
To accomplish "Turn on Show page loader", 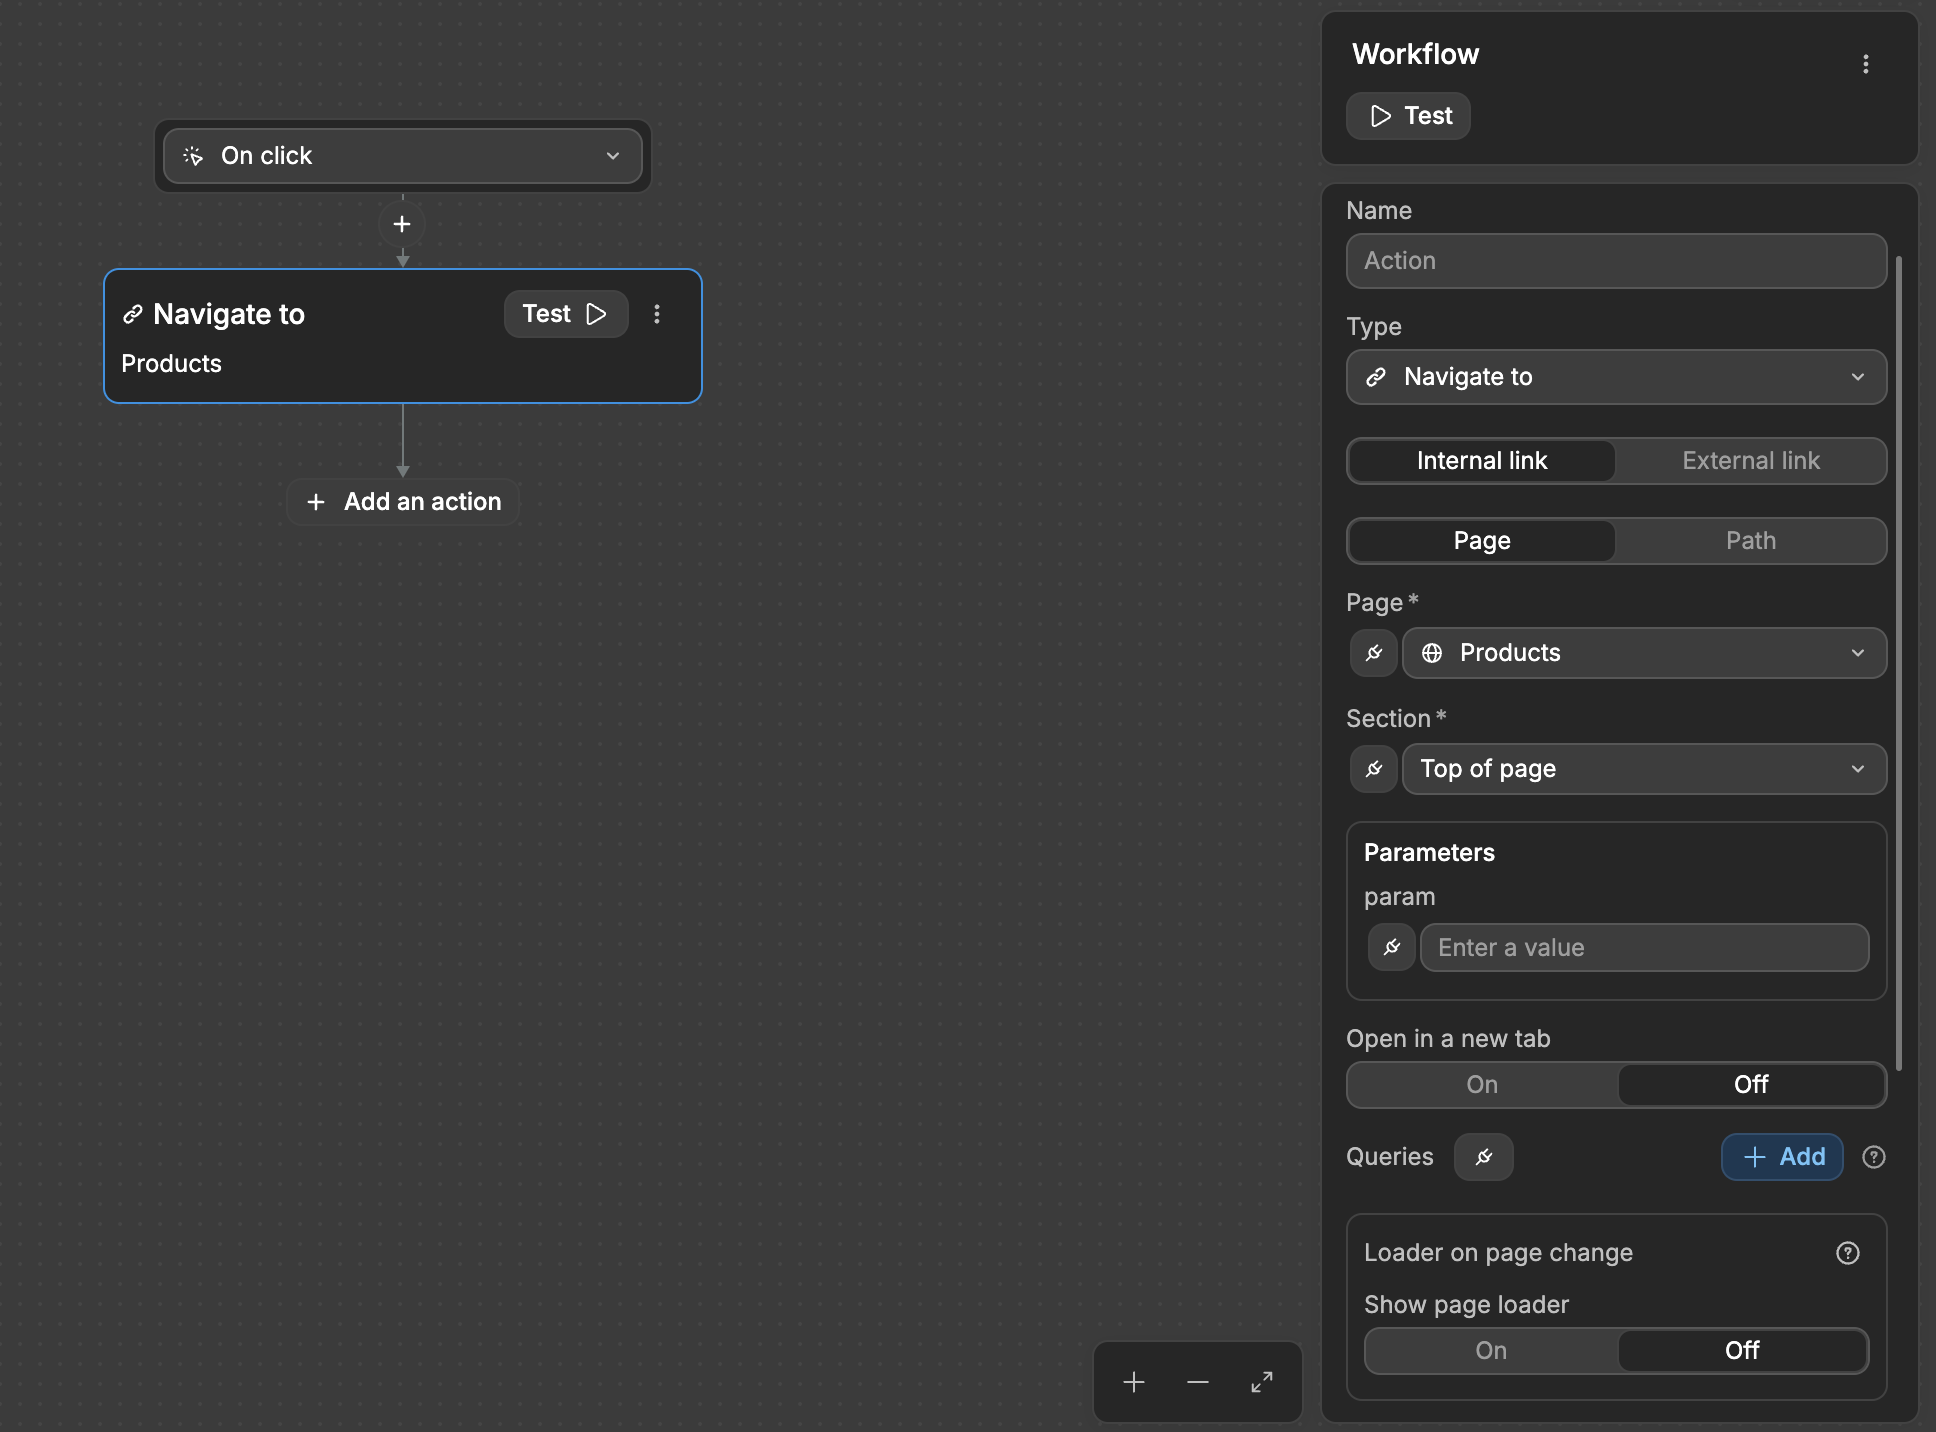I will tap(1490, 1350).
